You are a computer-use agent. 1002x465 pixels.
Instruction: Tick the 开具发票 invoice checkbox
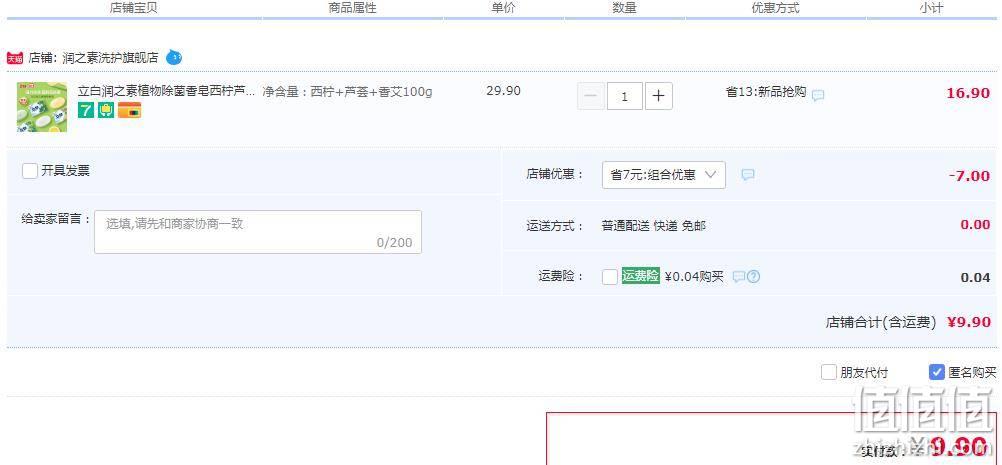tap(29, 171)
